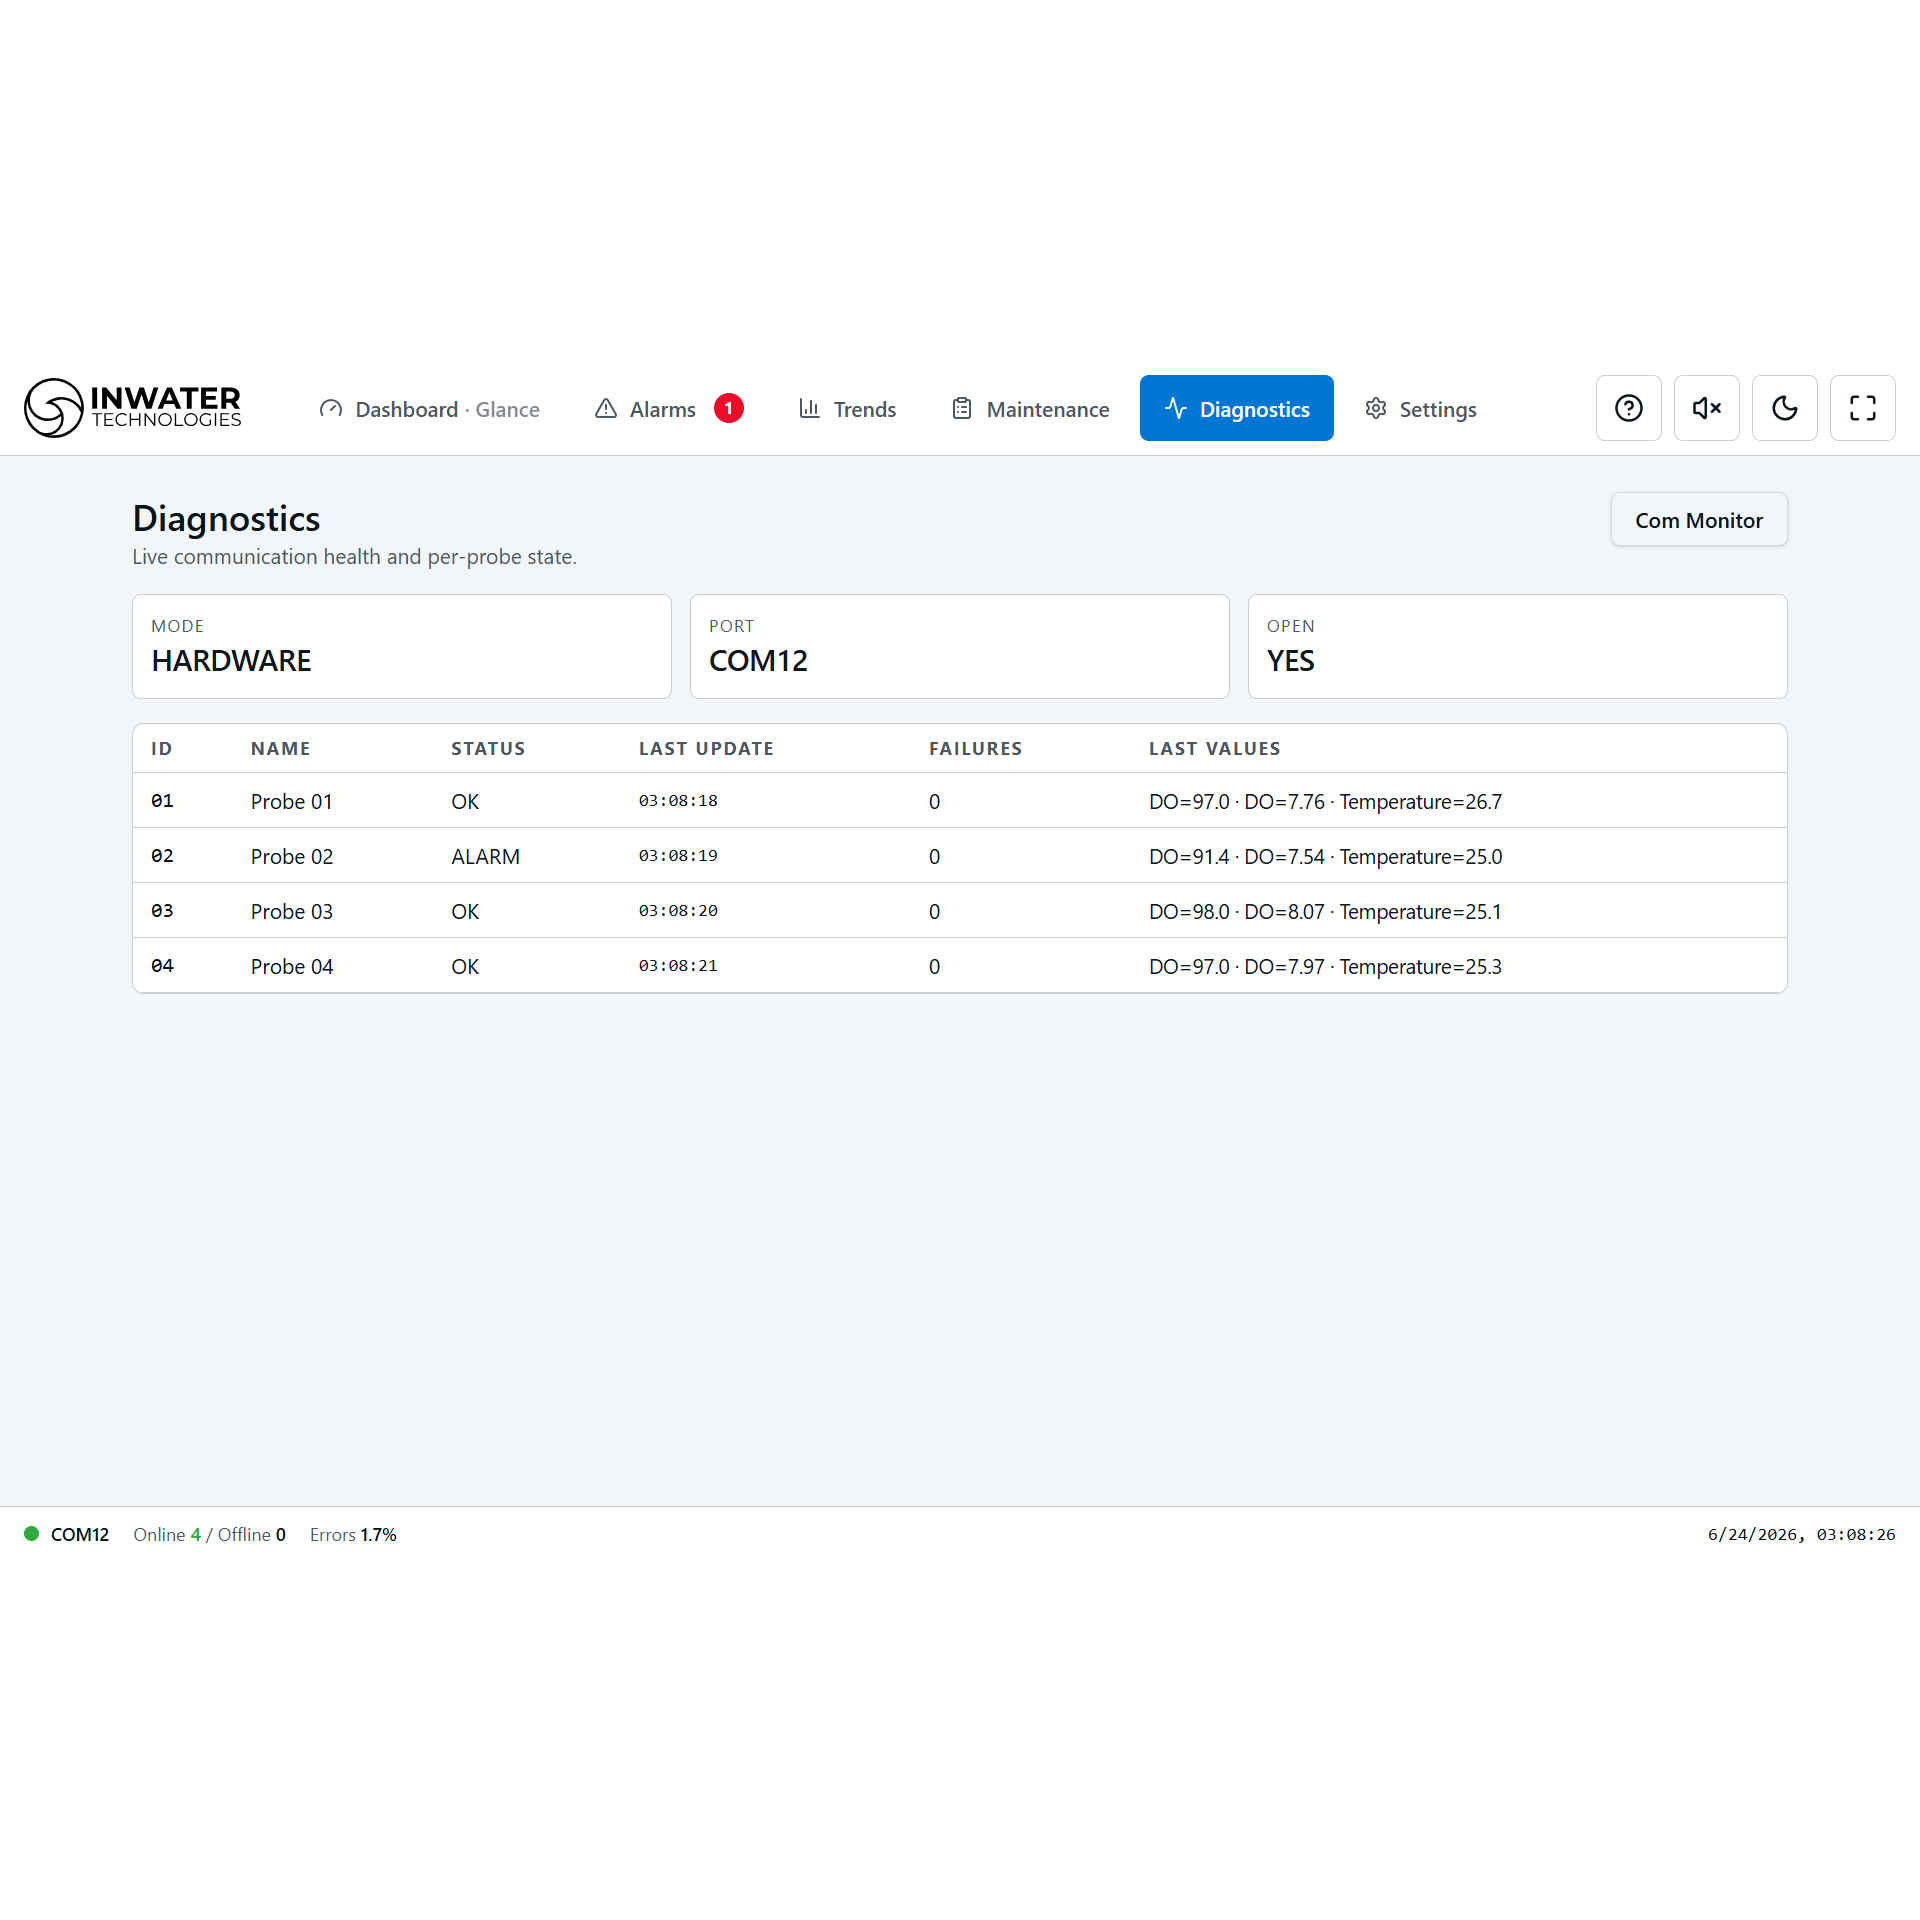Open the Maintenance tab
The width and height of the screenshot is (1920, 1920).
tap(1030, 409)
